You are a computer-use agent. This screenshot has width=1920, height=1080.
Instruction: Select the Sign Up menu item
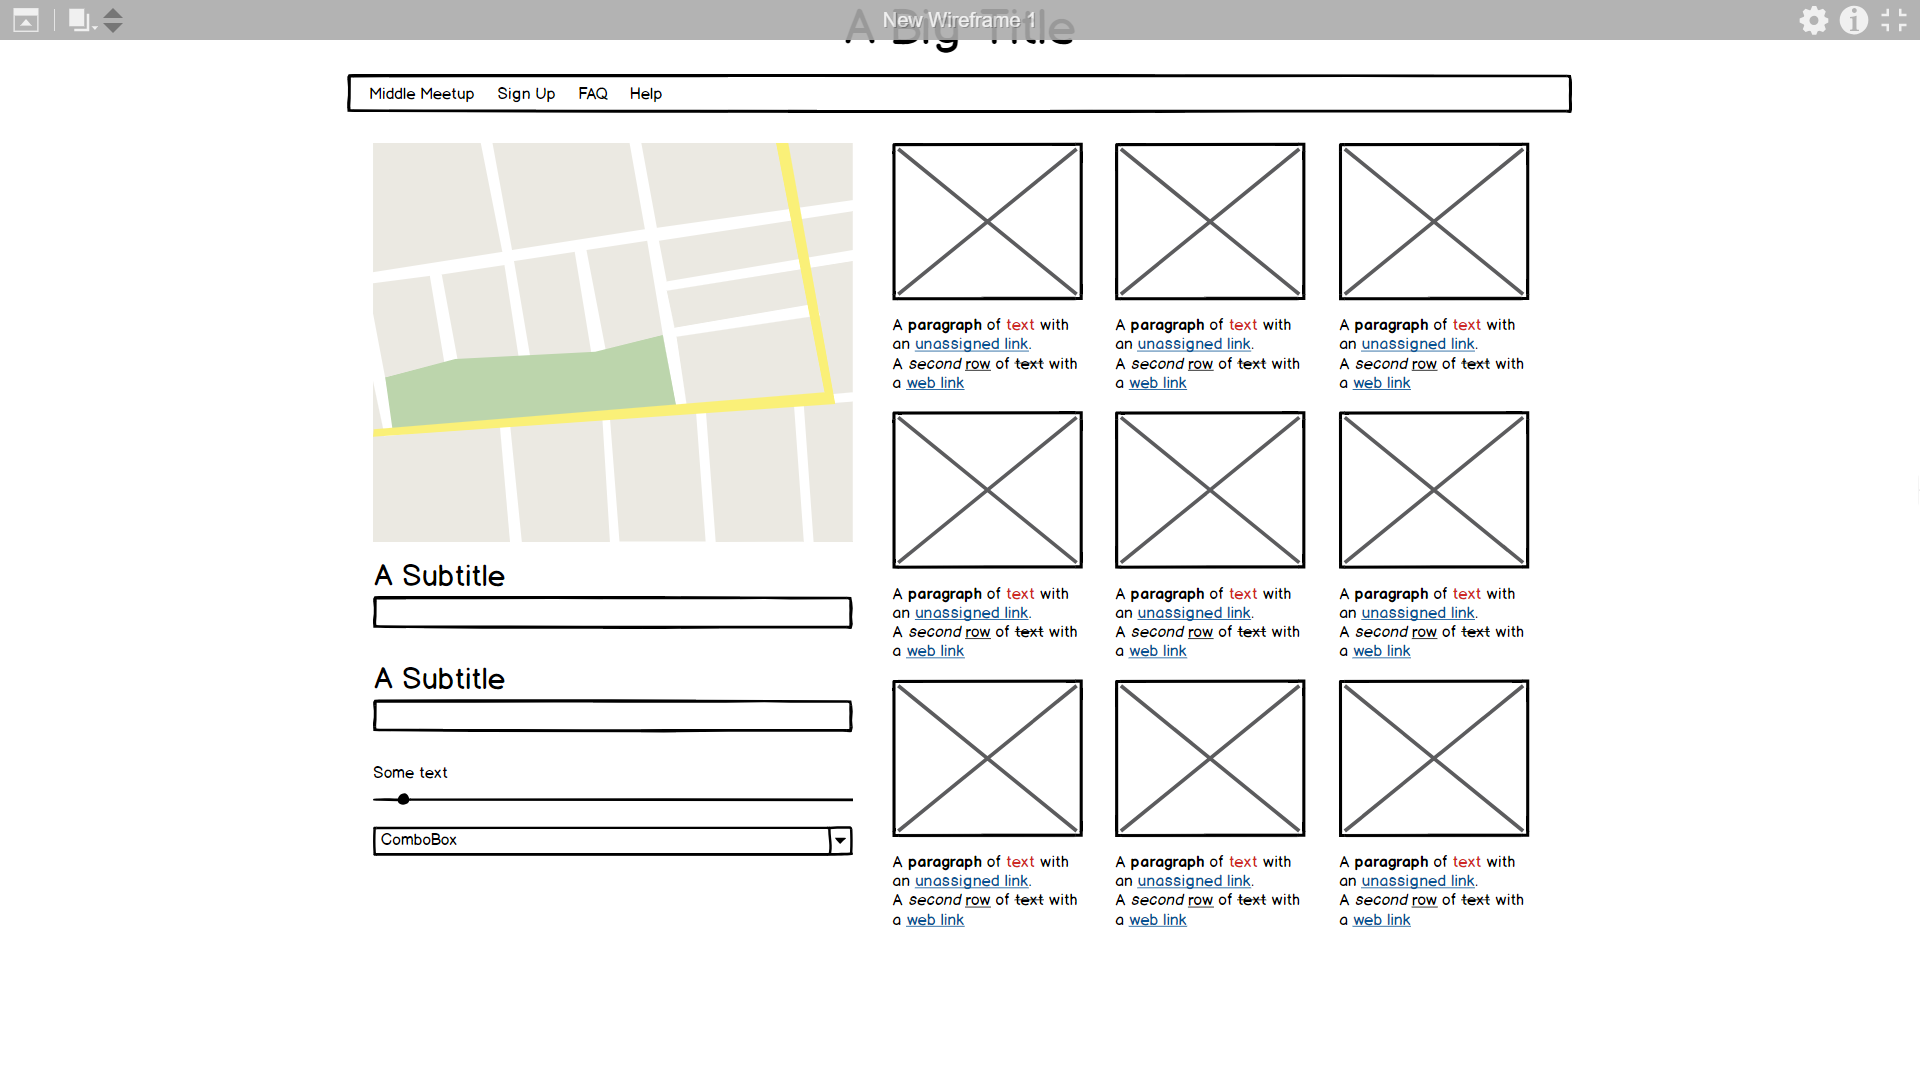[525, 94]
